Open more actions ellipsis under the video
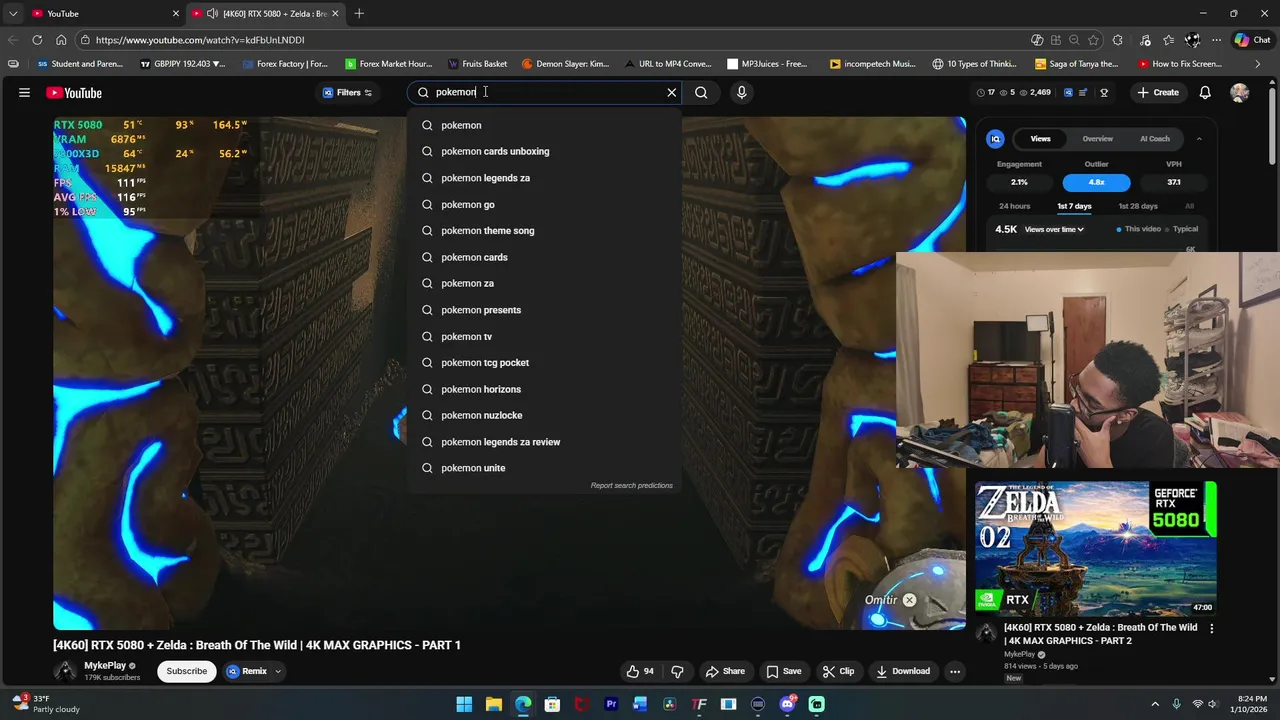Image resolution: width=1280 pixels, height=720 pixels. coord(955,671)
